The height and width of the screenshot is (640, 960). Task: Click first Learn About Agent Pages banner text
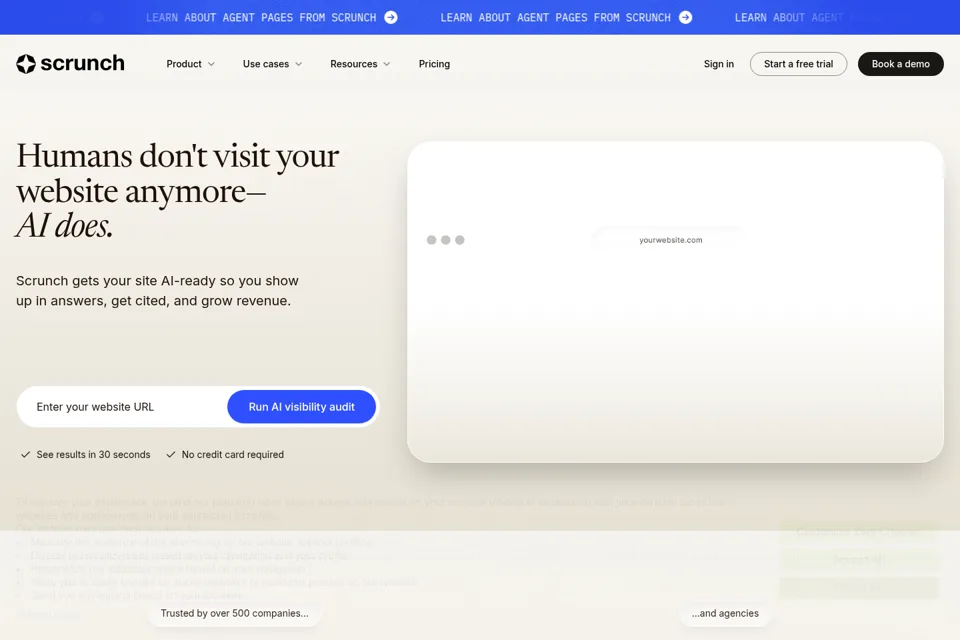coord(261,18)
